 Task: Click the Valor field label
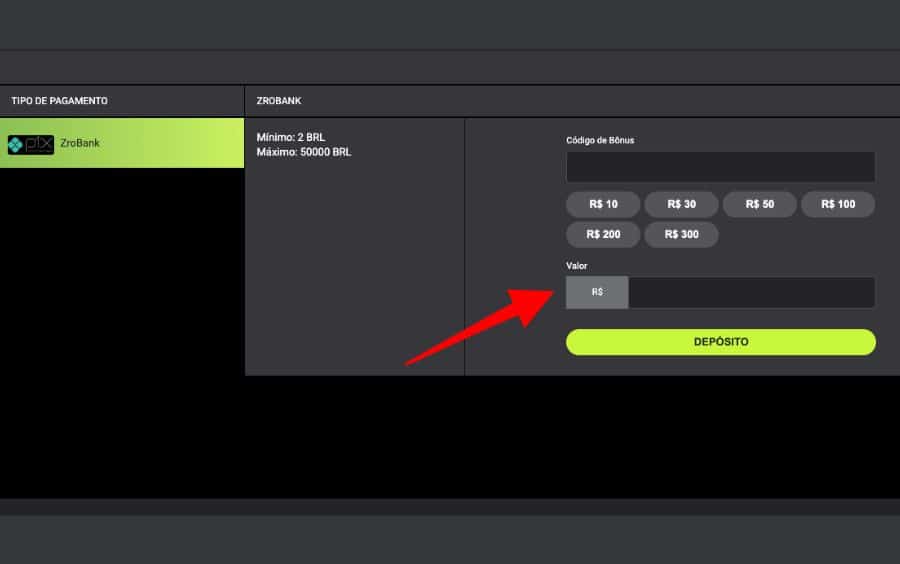pyautogui.click(x=577, y=266)
